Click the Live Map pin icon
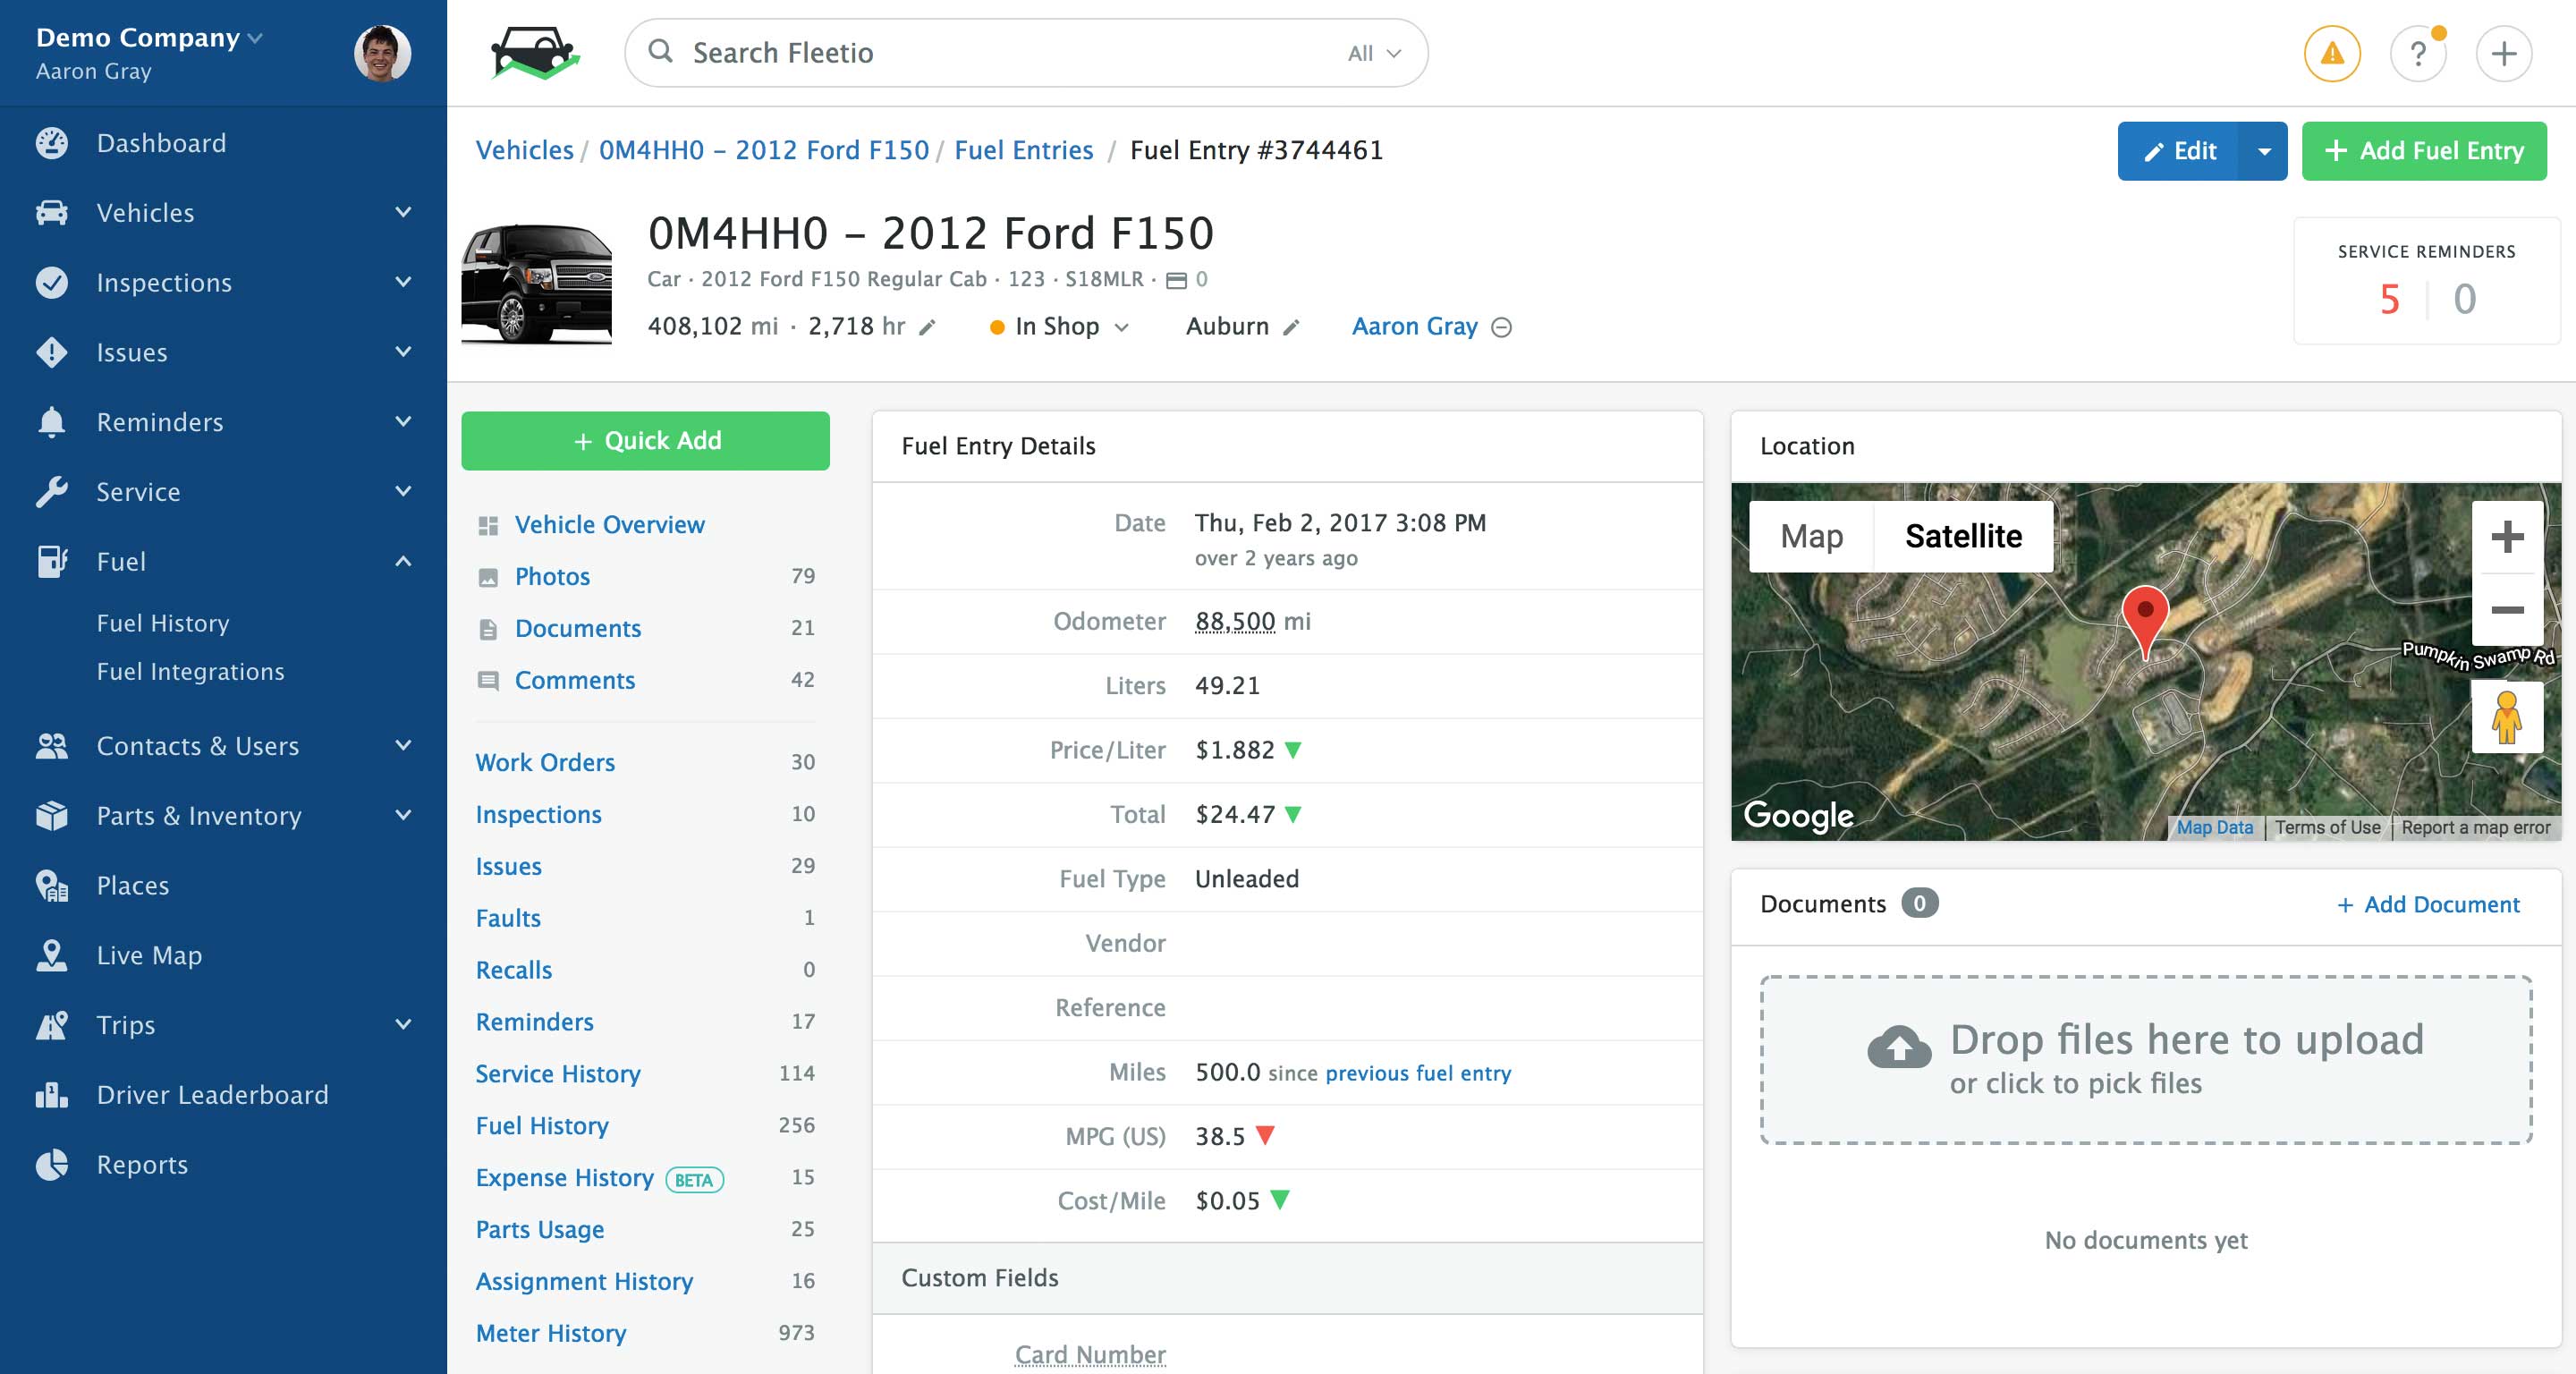Viewport: 2576px width, 1374px height. (52, 955)
